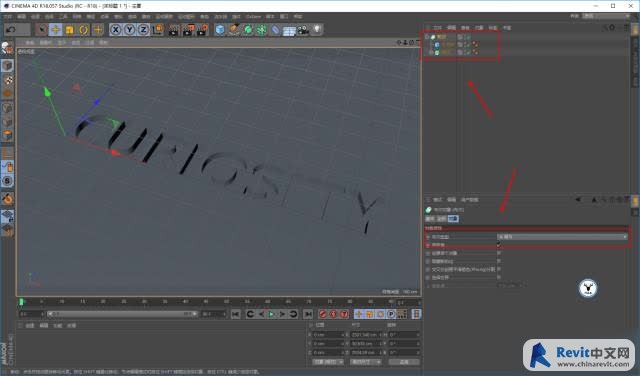Screen dimensions: 640x376
Task: Select the Rotate tool icon
Action: click(84, 29)
